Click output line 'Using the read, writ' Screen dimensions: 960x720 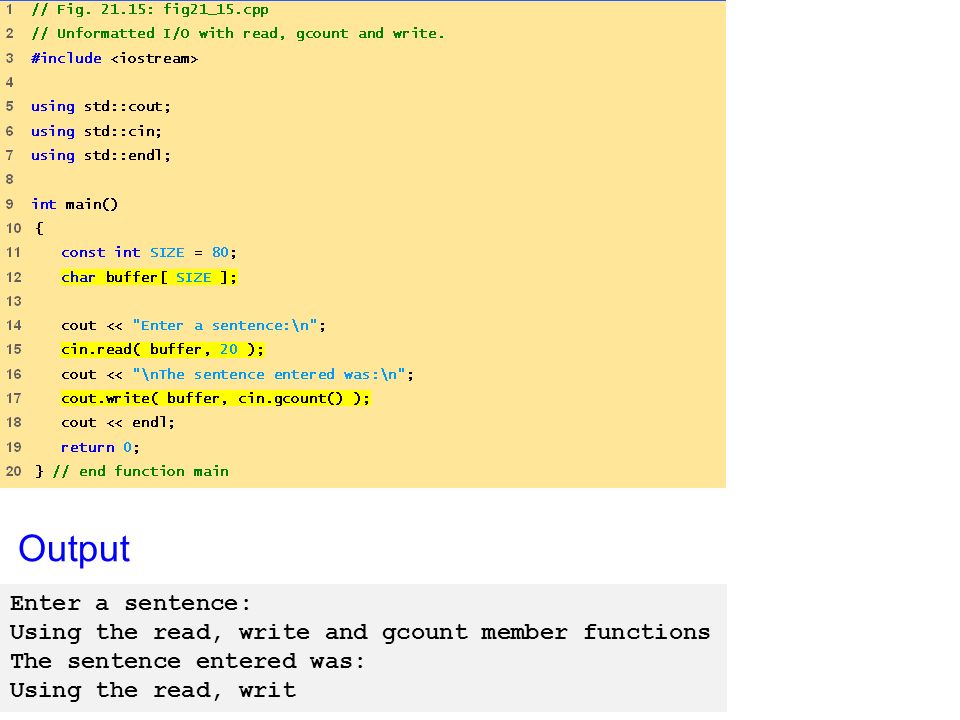click(x=152, y=691)
